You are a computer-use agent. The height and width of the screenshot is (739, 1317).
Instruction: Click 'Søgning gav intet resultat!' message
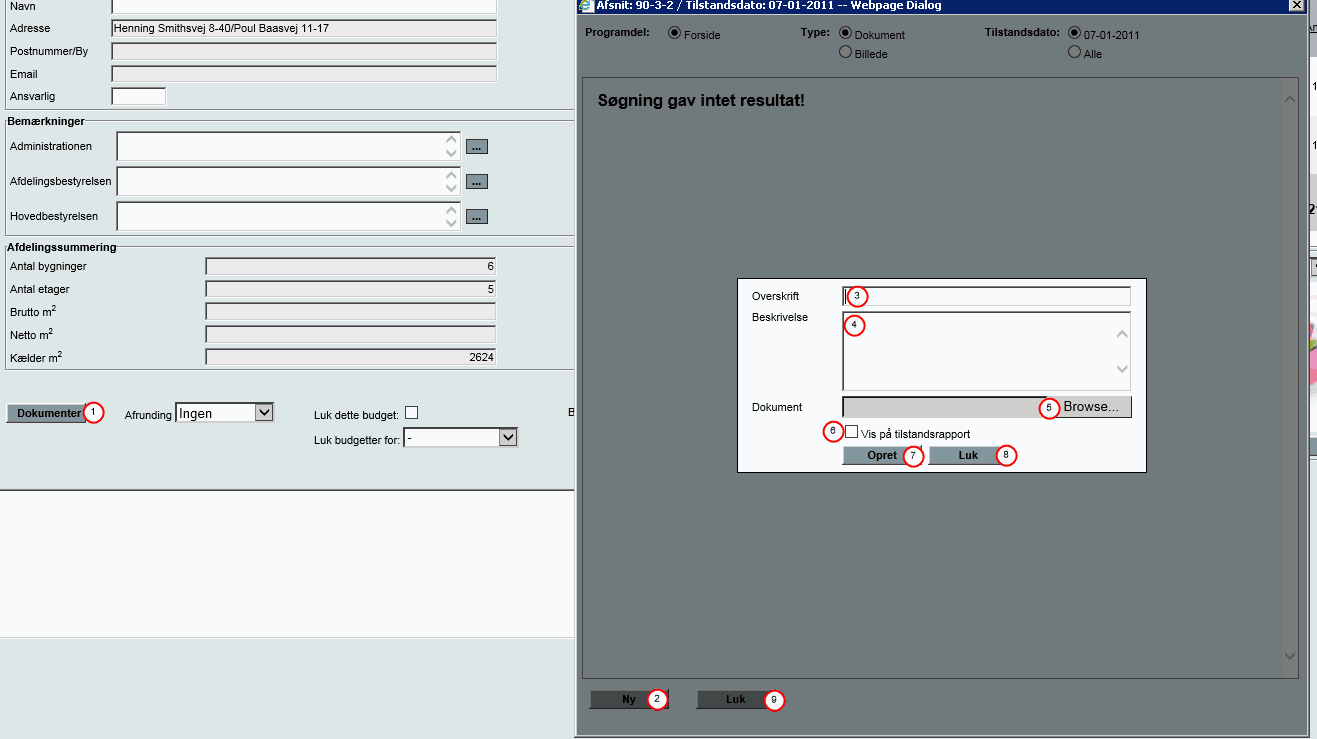pos(701,101)
